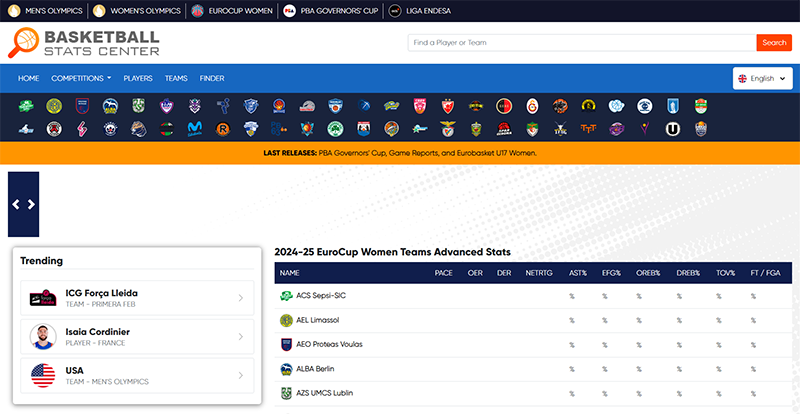The image size is (800, 414).
Task: Open ALBA Berlin logo in team strip
Action: [x=110, y=106]
